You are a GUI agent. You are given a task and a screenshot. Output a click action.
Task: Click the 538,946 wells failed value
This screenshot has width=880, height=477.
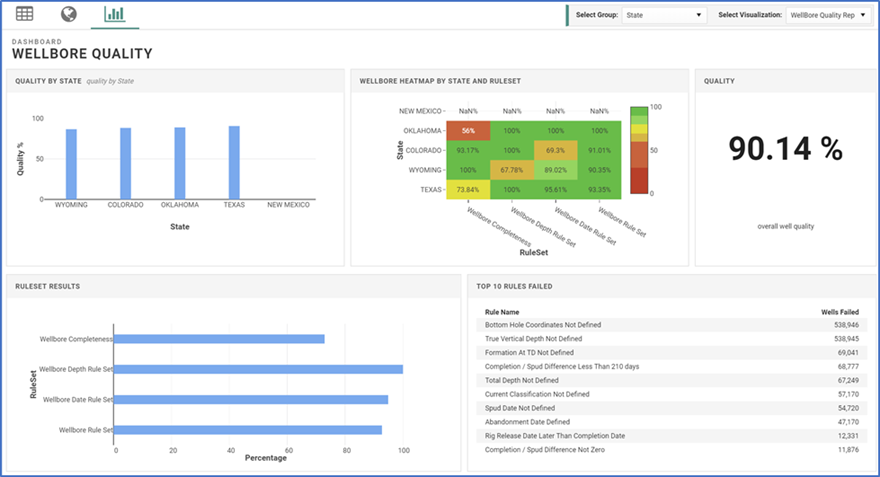[x=846, y=325]
